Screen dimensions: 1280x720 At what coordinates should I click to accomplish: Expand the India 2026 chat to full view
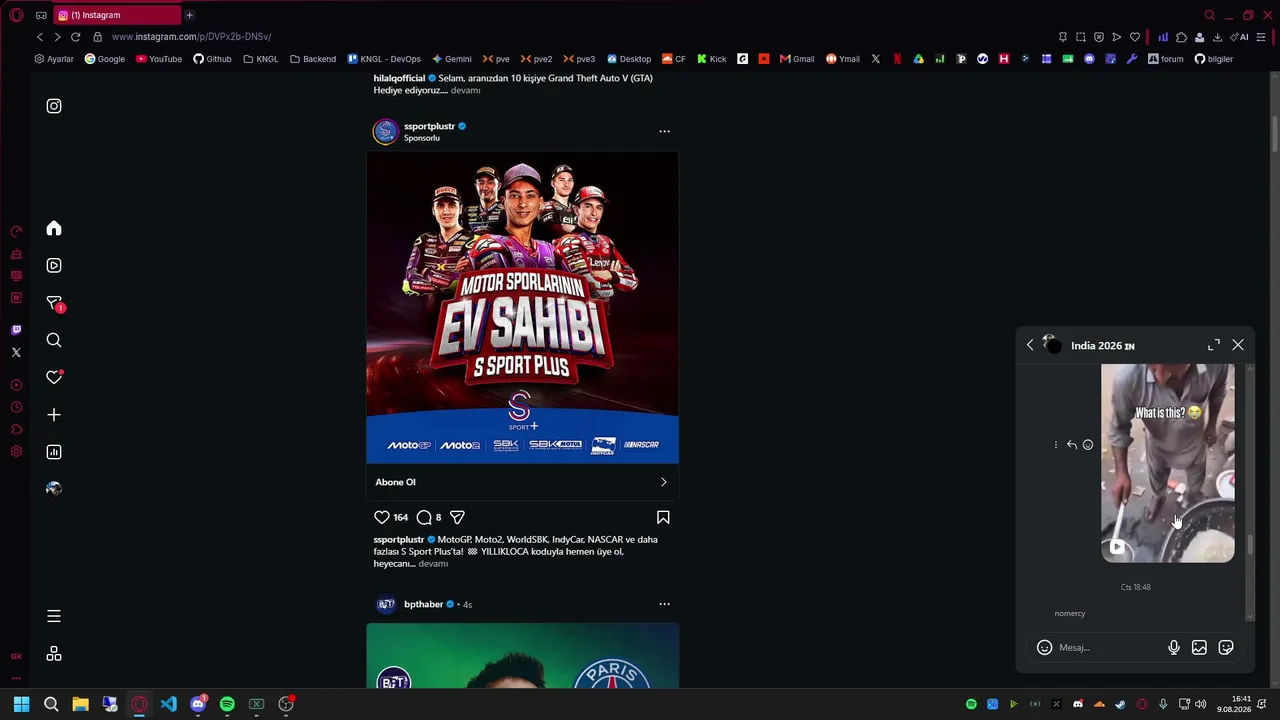pyautogui.click(x=1214, y=345)
